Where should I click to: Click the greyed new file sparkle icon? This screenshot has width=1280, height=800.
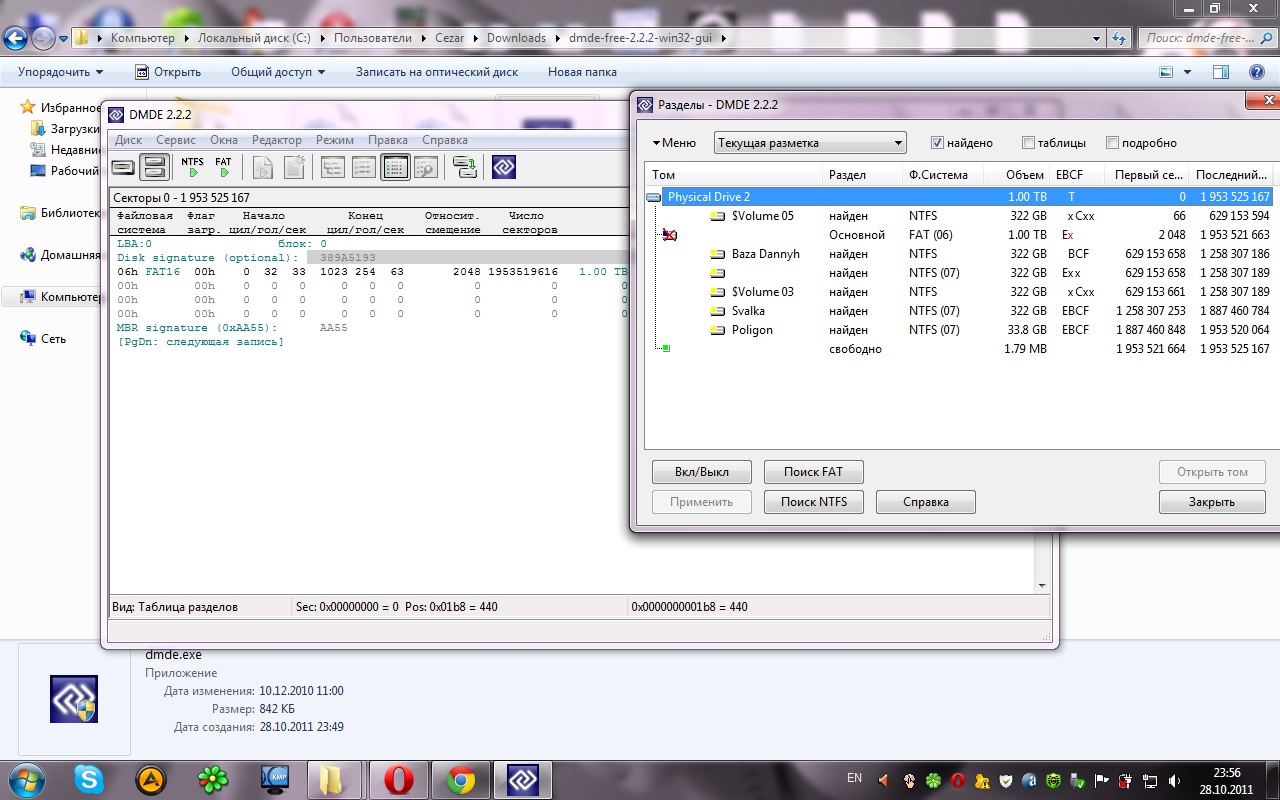point(294,167)
